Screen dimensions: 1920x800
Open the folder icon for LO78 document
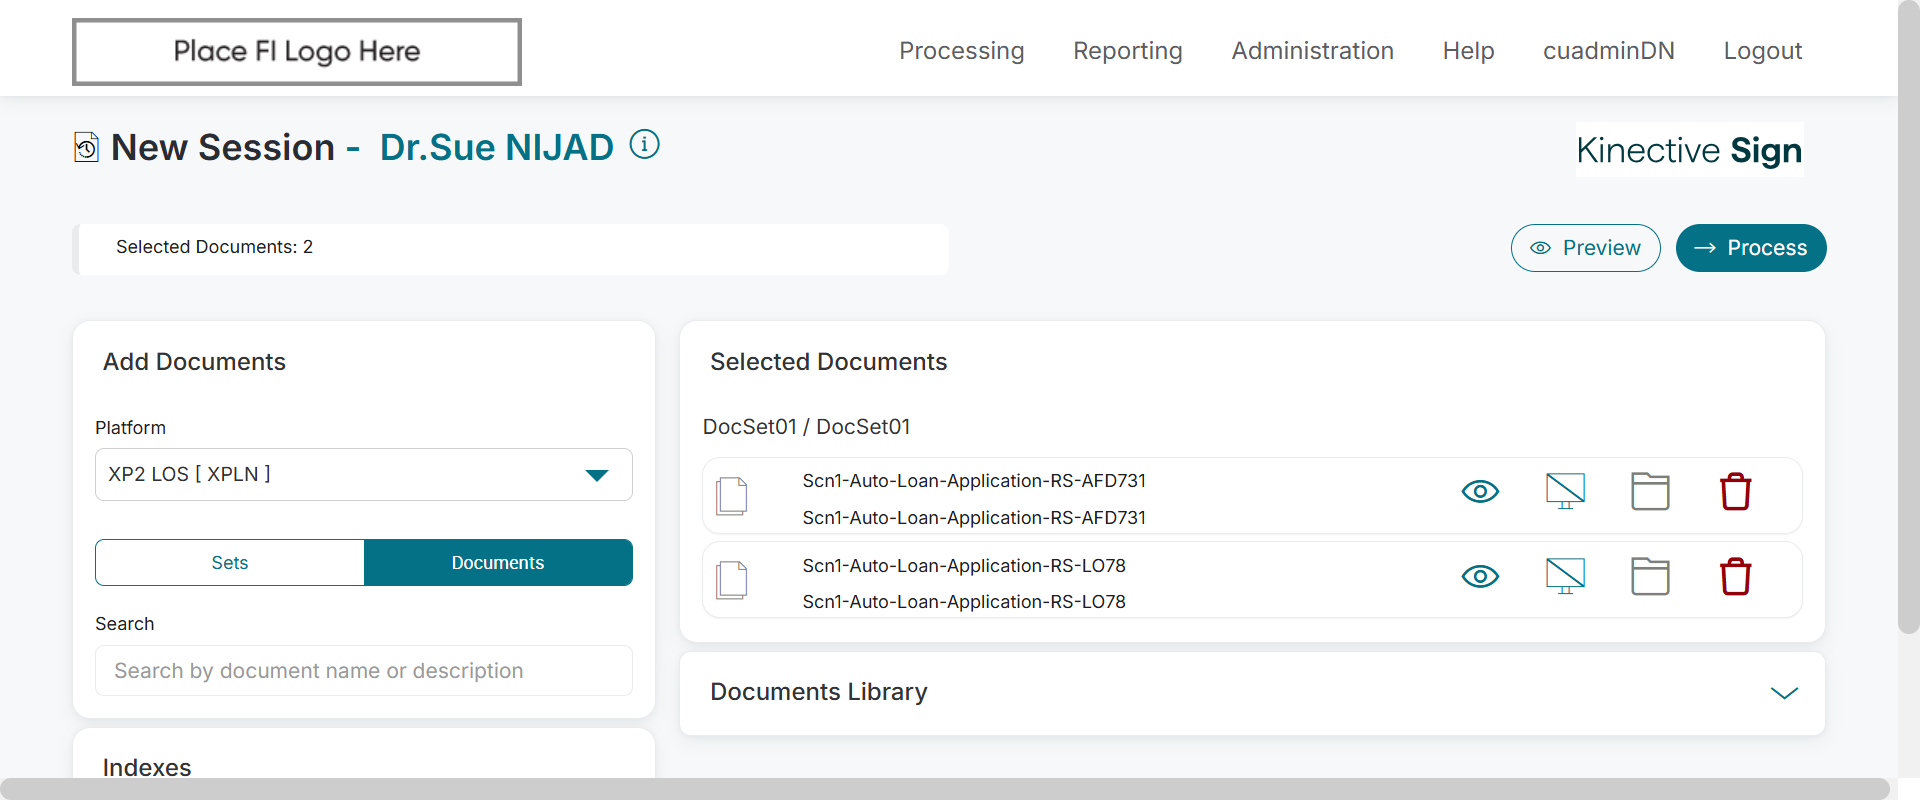[x=1650, y=576]
